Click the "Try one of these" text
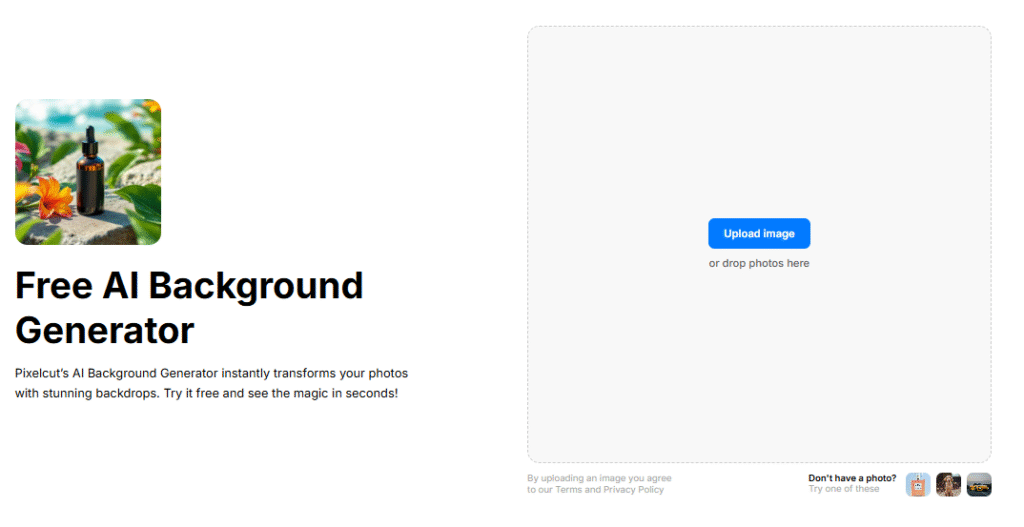Screen dimensions: 1024x527 844,489
